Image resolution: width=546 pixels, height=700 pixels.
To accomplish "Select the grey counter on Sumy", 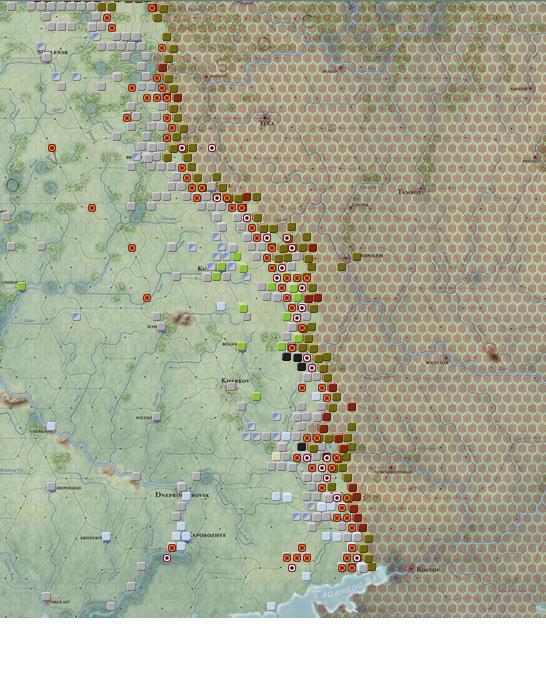I will click(x=162, y=326).
